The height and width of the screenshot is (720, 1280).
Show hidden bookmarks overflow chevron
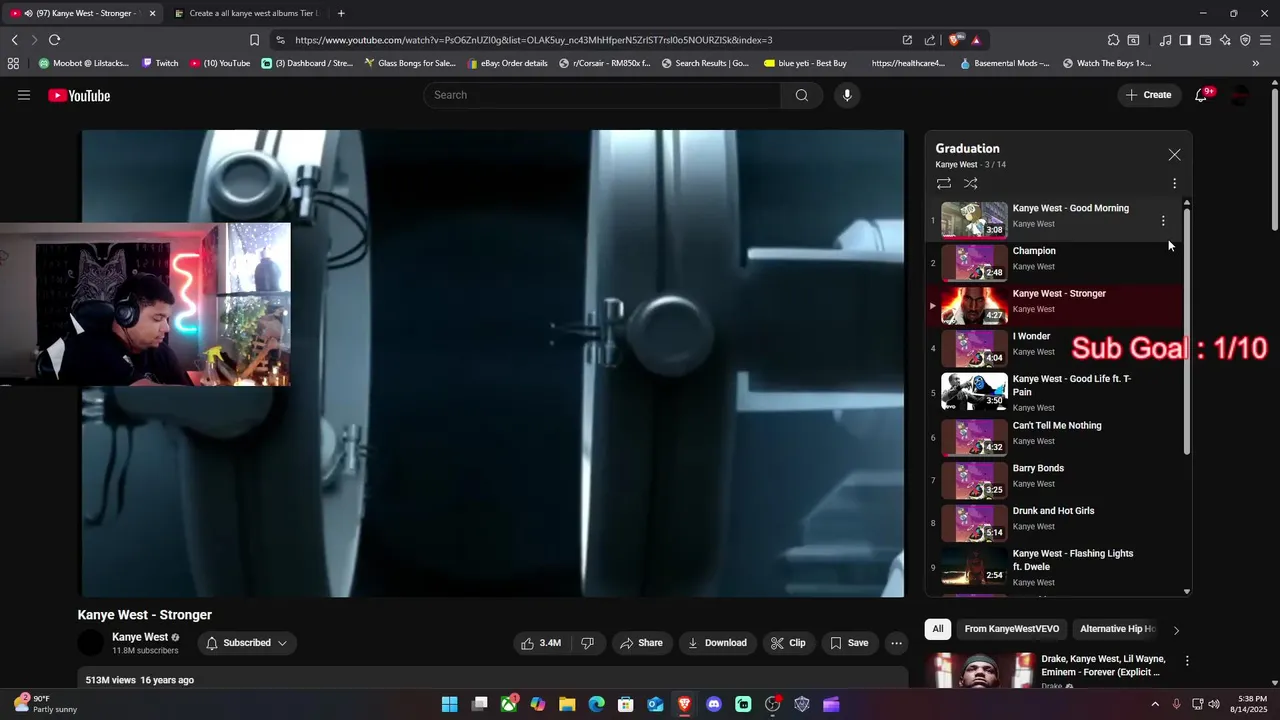(1256, 63)
